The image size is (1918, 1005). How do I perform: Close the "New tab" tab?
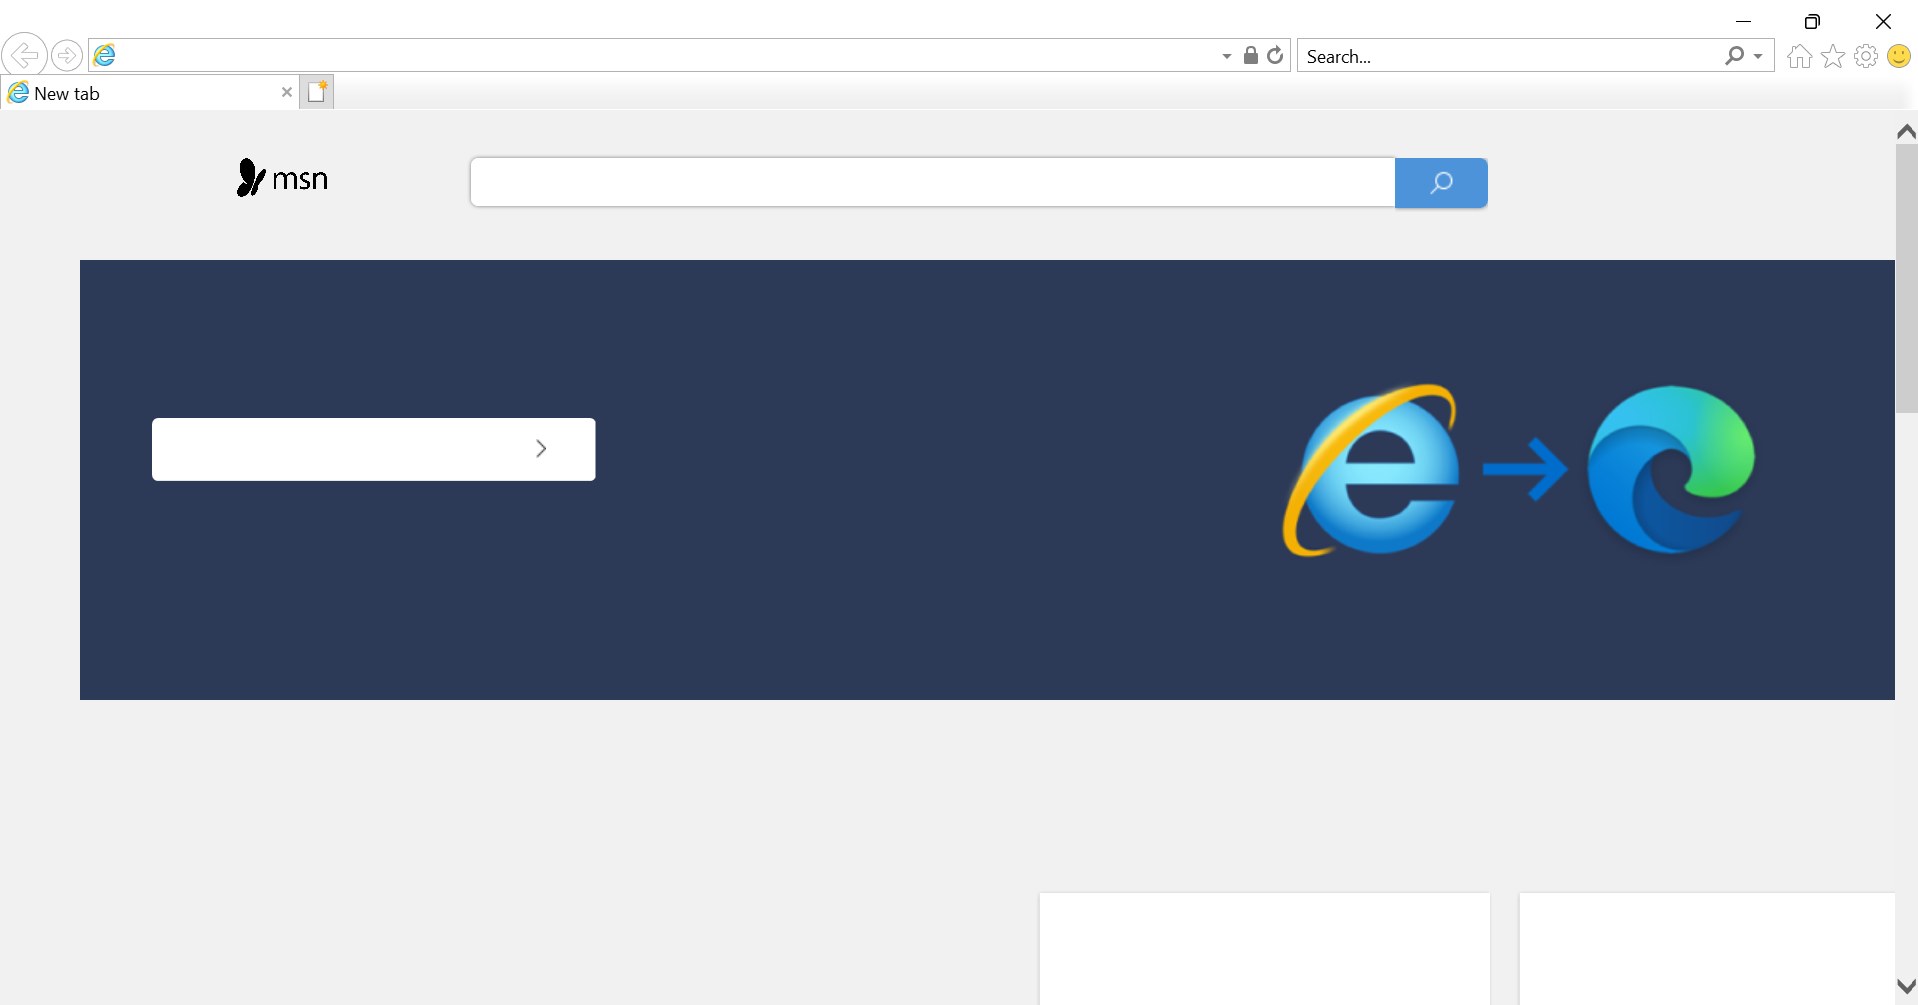click(x=287, y=92)
